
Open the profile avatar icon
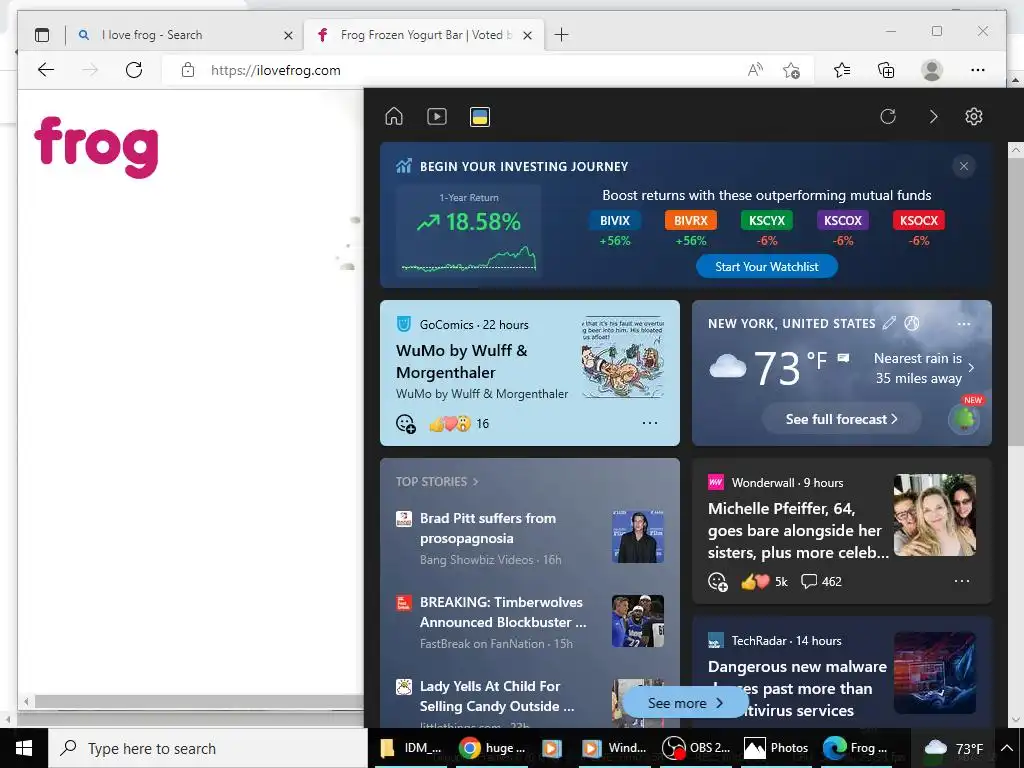click(x=931, y=70)
